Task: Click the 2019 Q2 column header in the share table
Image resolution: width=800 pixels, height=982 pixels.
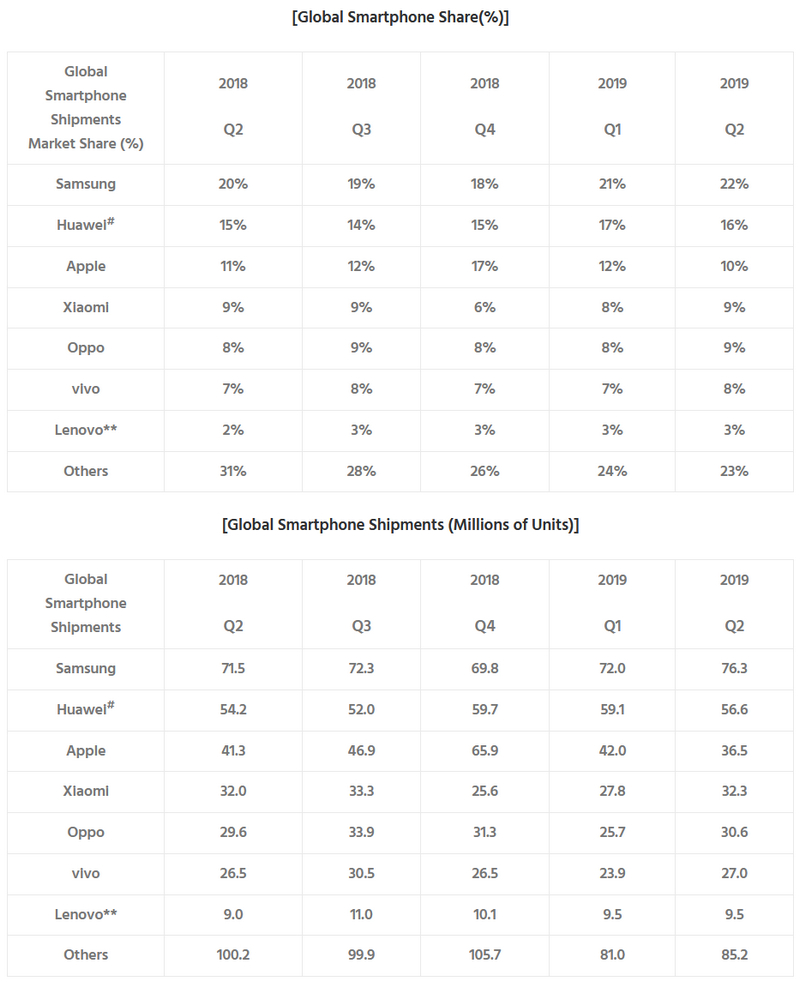Action: (734, 107)
